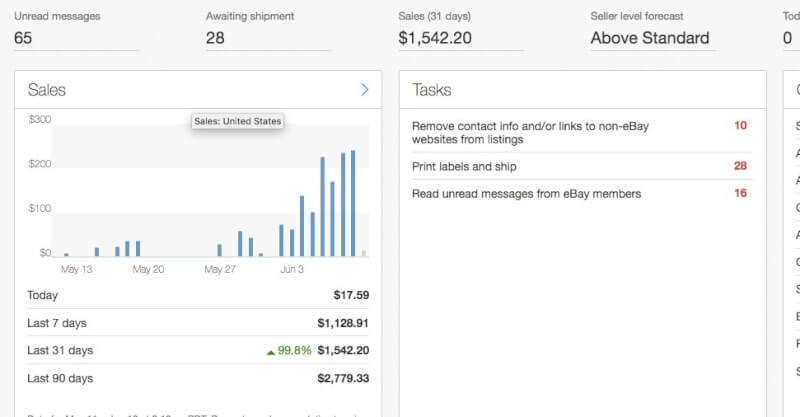Screen dimensions: 800x417
Task: Click the red 28 beside Print labels
Action: point(740,166)
